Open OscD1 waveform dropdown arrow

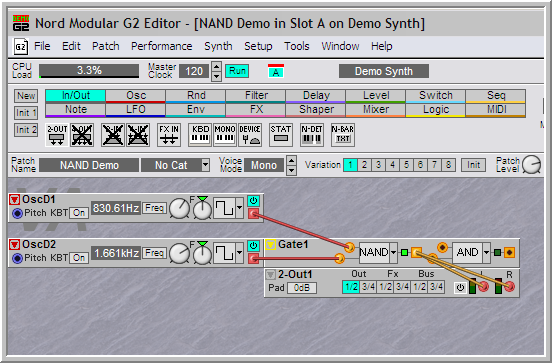(239, 208)
